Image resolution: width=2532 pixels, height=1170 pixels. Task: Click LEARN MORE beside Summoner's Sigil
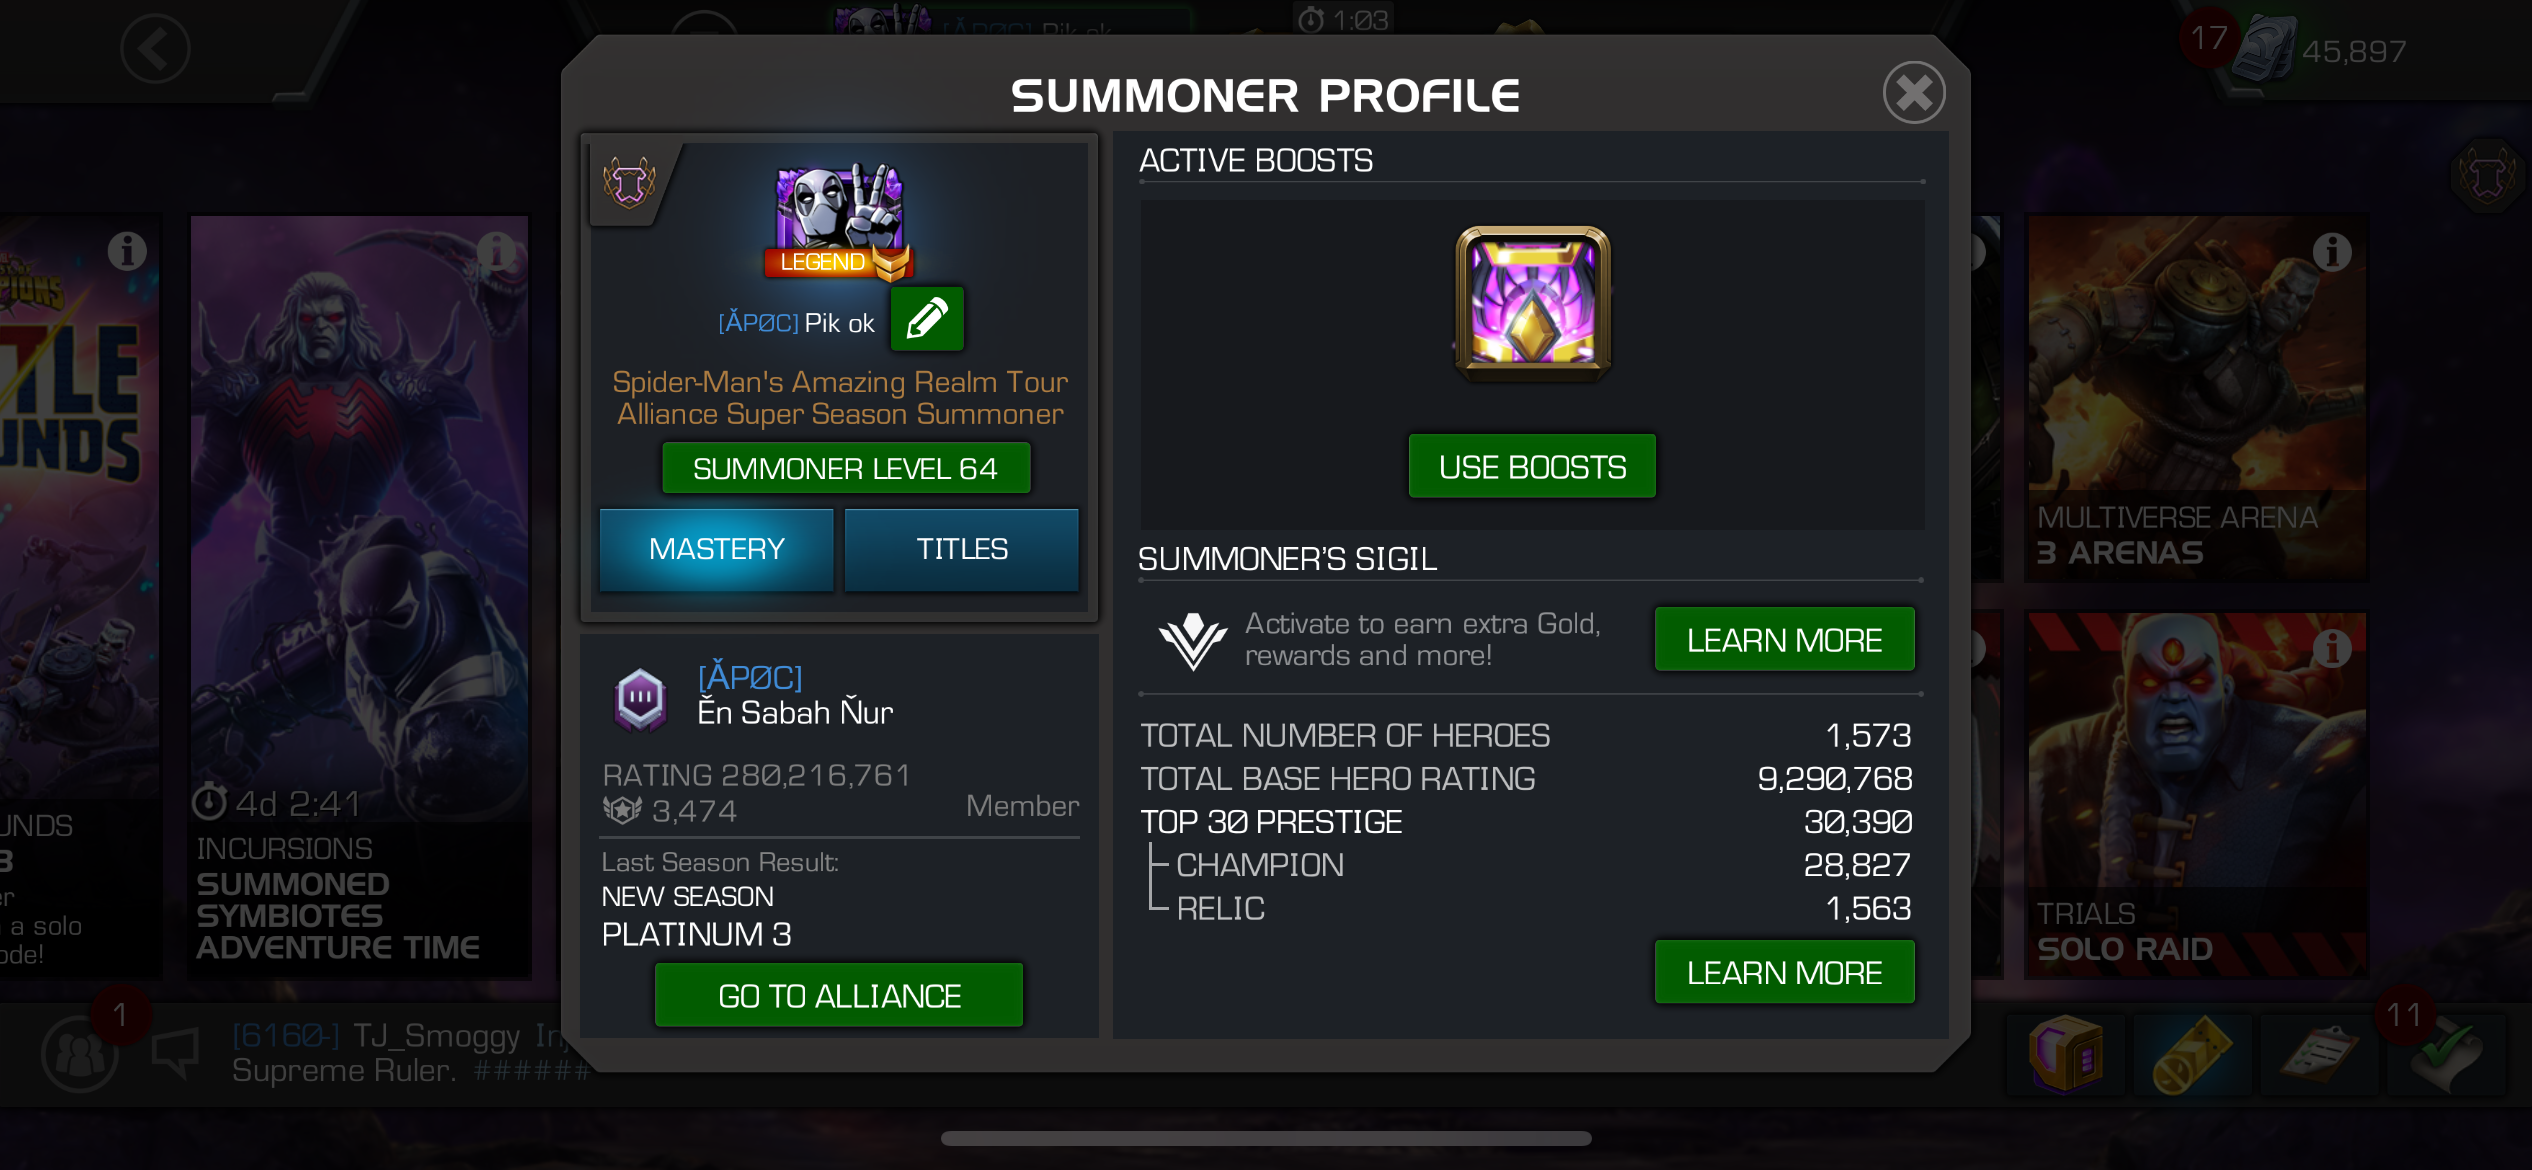(1784, 639)
